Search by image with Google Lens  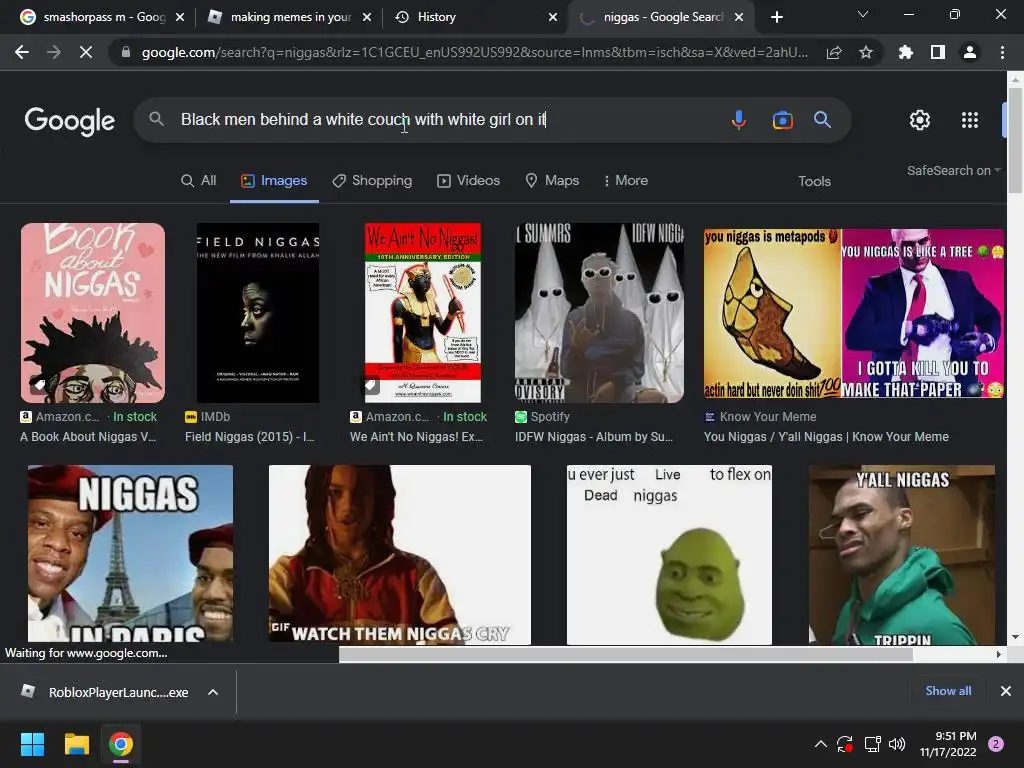pos(782,120)
